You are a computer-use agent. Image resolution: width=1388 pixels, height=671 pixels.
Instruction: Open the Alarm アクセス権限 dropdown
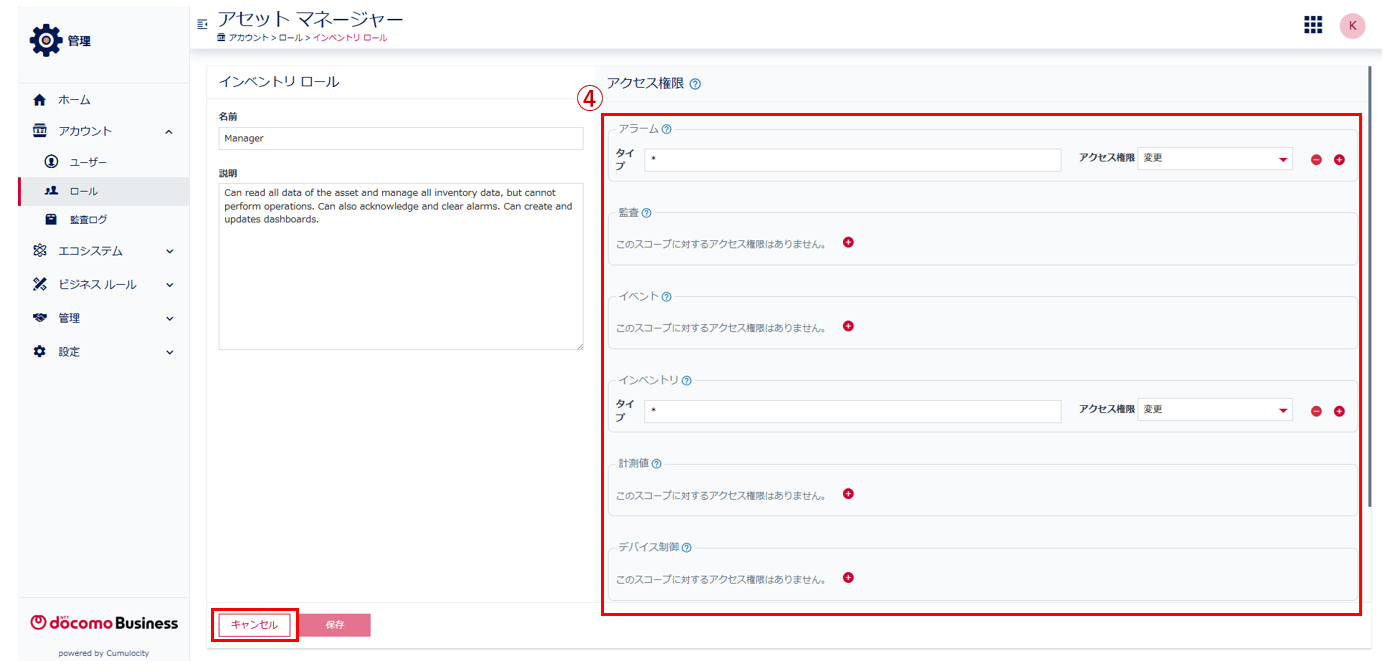click(1215, 159)
